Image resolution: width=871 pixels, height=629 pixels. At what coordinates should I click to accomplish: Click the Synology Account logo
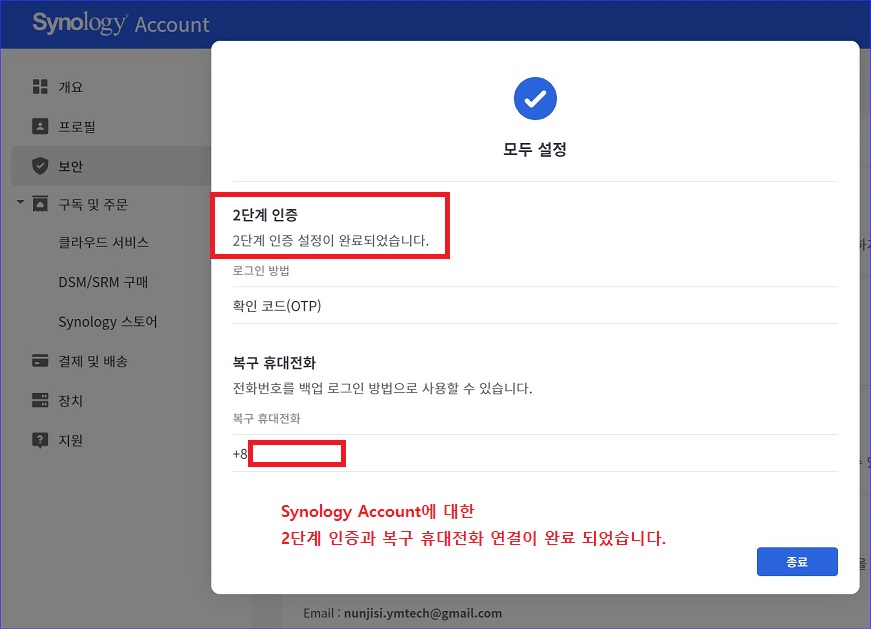(121, 24)
